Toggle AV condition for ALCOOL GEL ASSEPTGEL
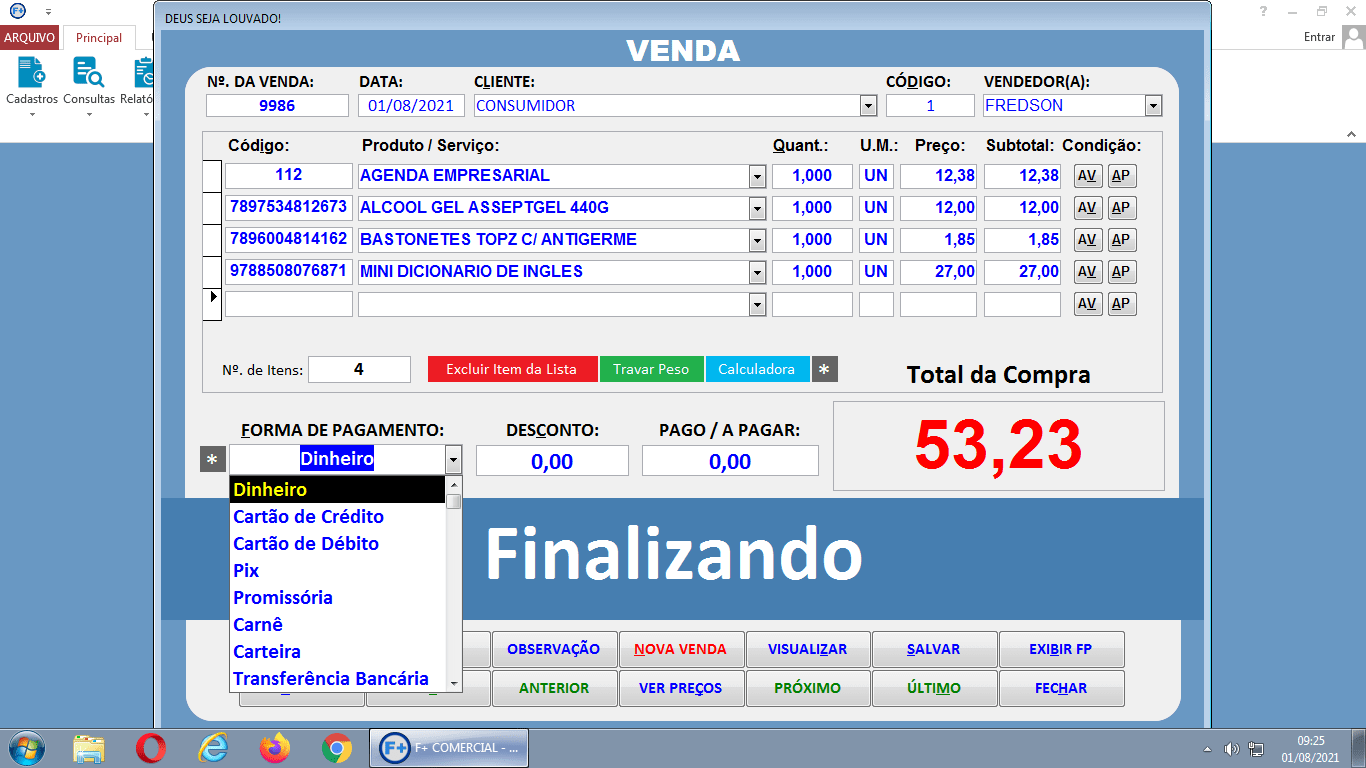This screenshot has height=768, width=1366. pyautogui.click(x=1087, y=207)
